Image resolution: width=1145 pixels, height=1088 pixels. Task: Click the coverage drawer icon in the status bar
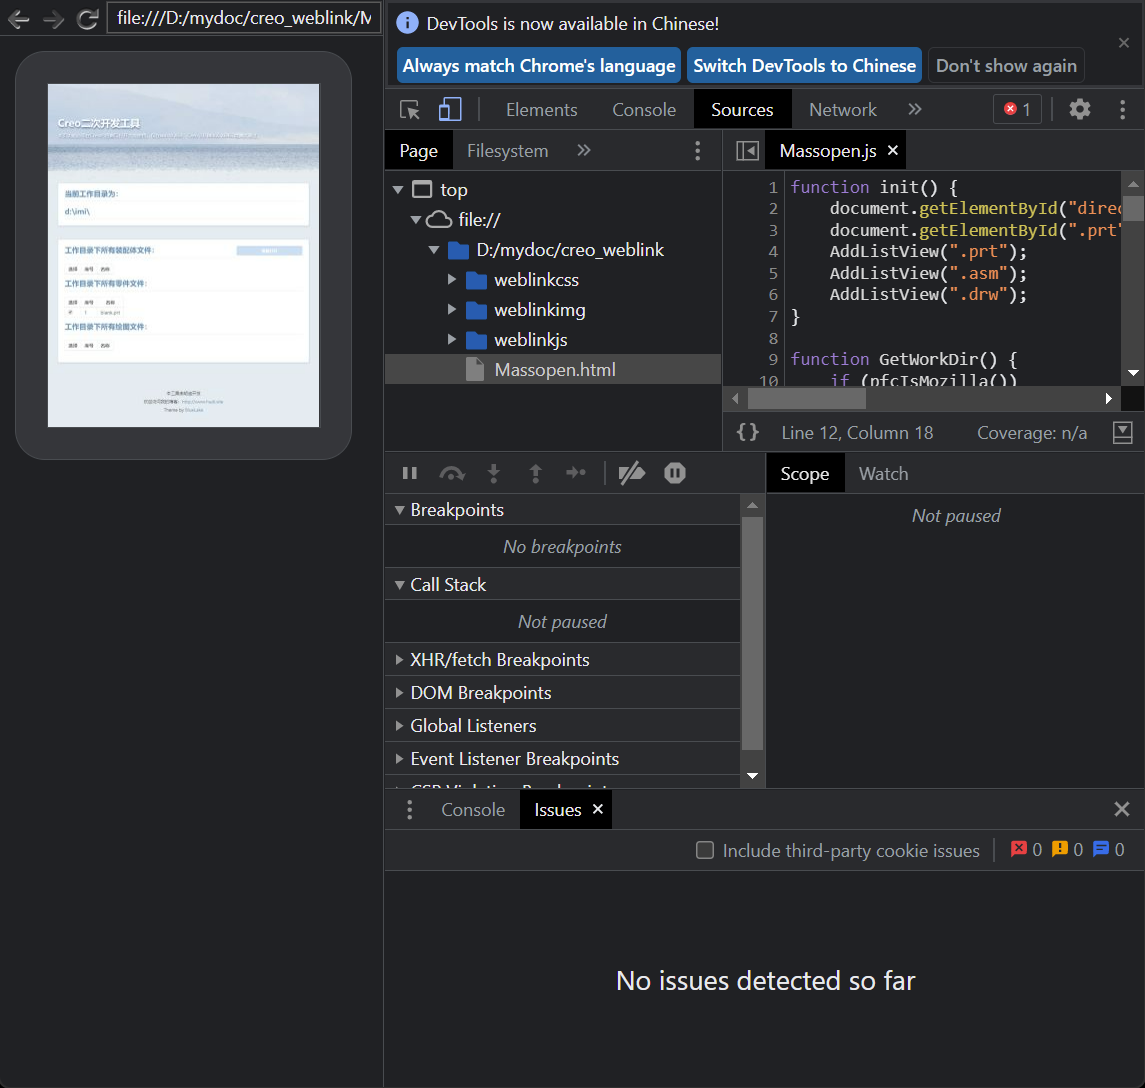coord(1122,432)
